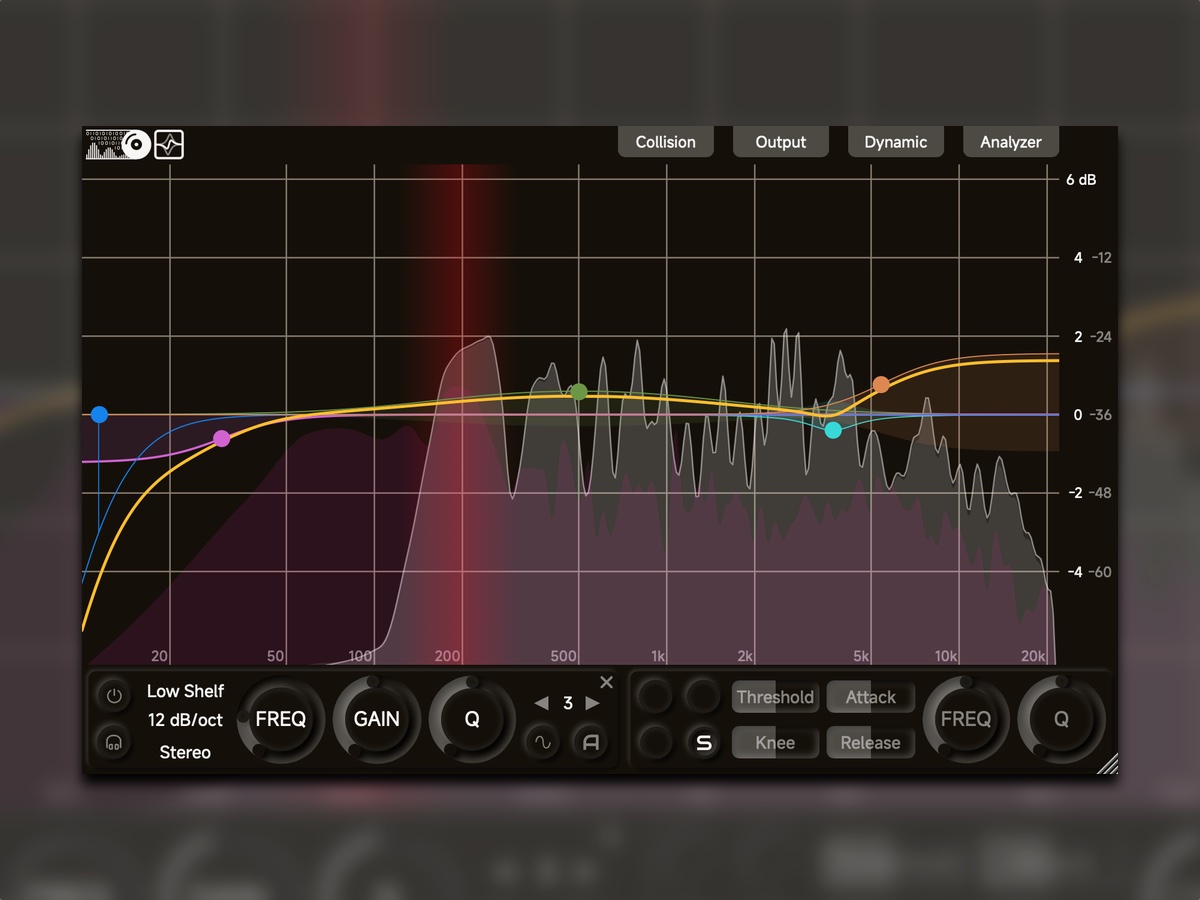
Task: Open the Low Shelf filter type selector
Action: tap(185, 691)
